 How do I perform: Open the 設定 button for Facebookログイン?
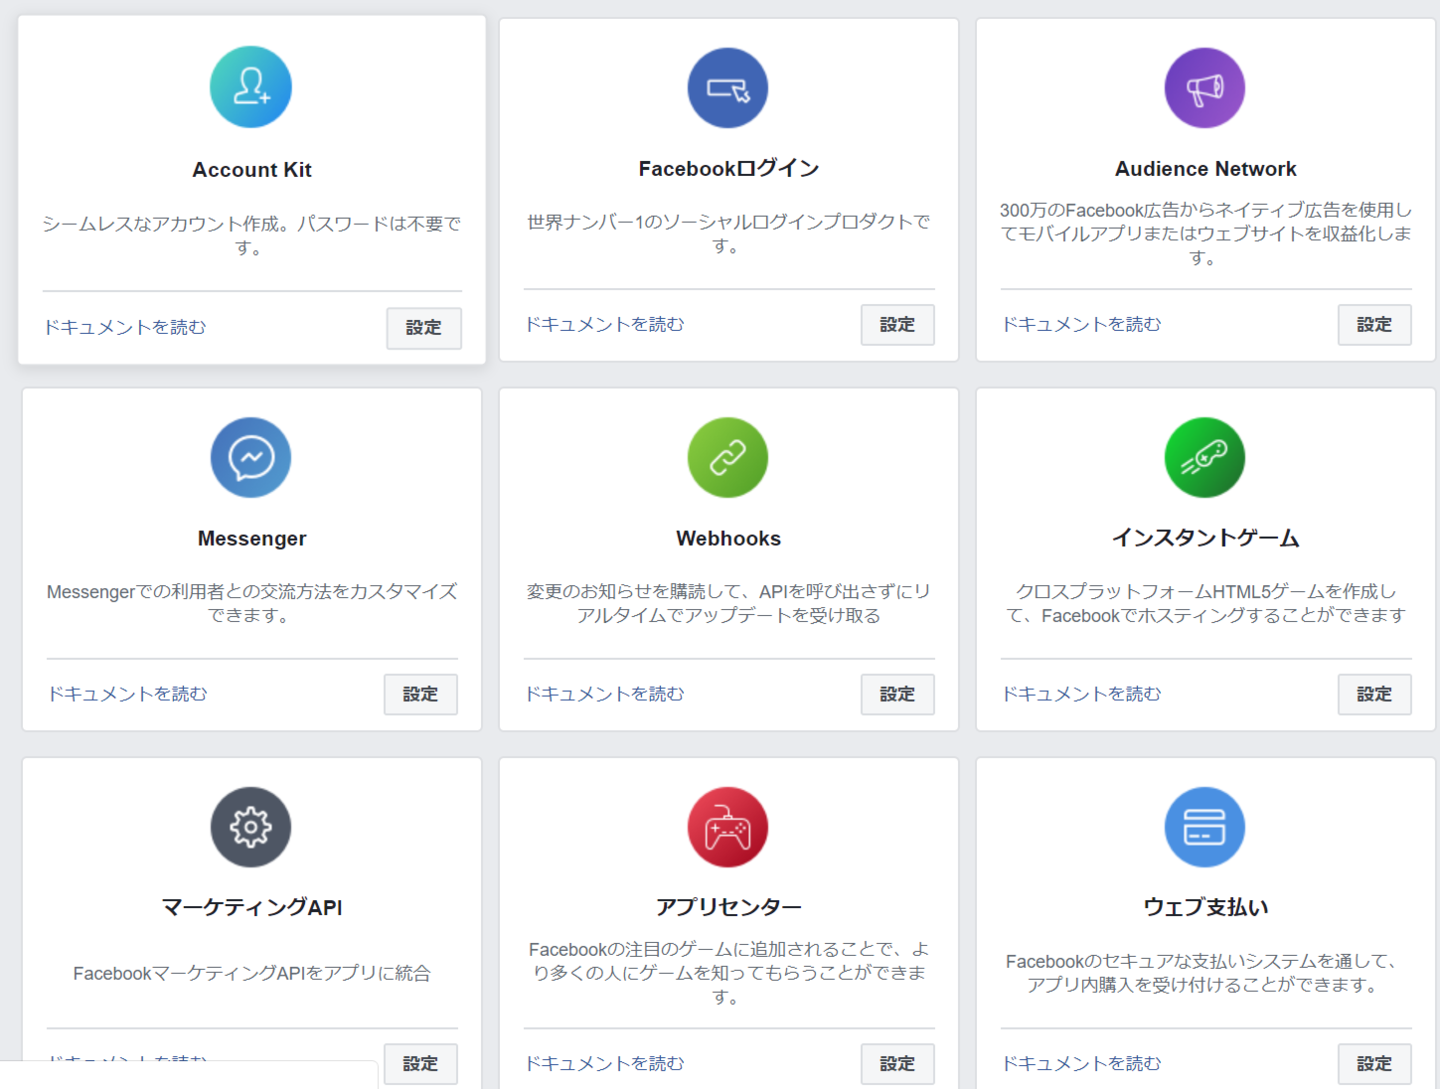898,325
